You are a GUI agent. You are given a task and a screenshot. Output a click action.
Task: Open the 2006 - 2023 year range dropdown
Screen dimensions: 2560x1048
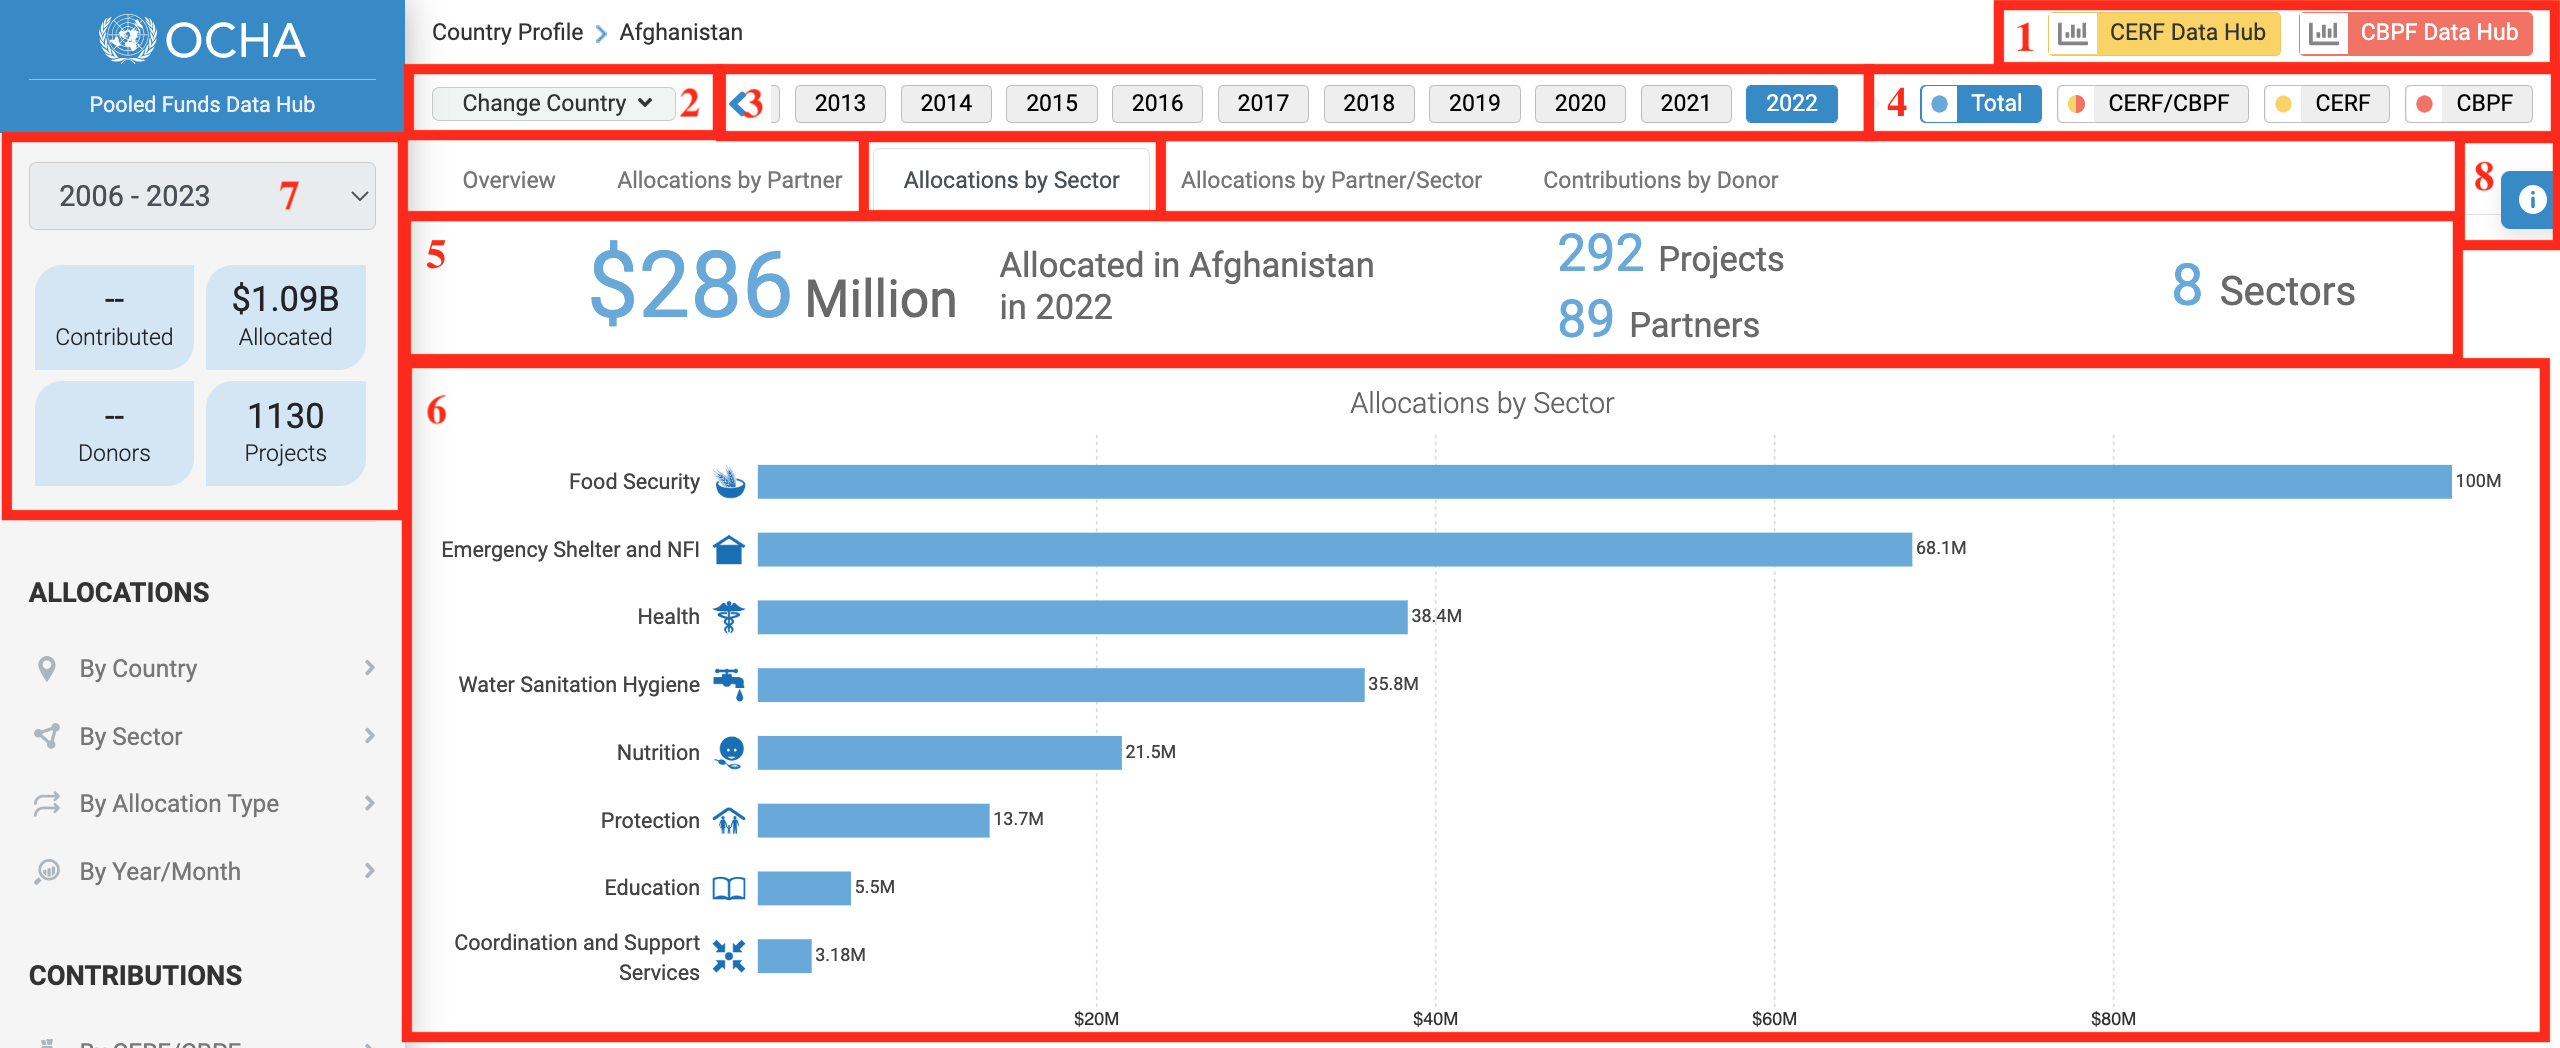click(202, 196)
